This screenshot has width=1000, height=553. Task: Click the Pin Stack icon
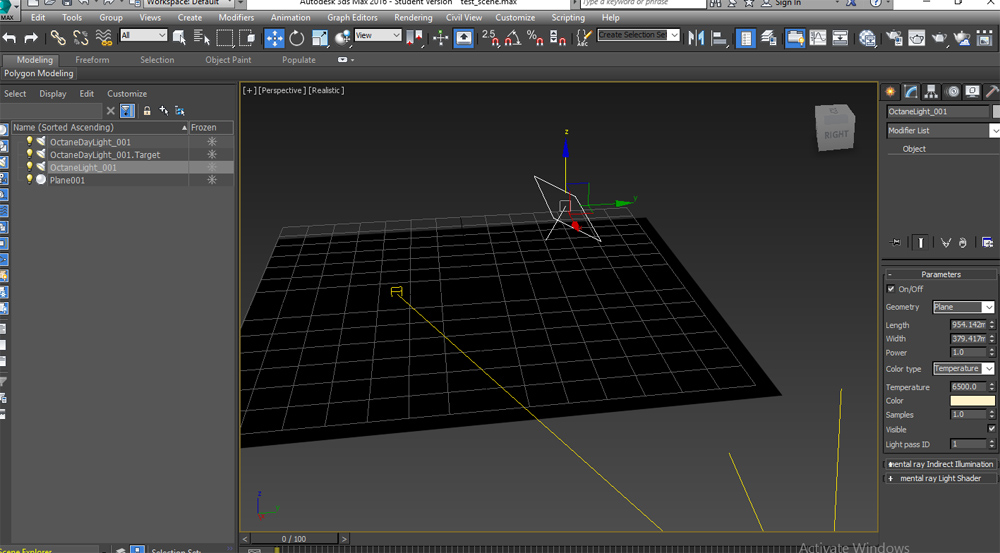click(895, 242)
